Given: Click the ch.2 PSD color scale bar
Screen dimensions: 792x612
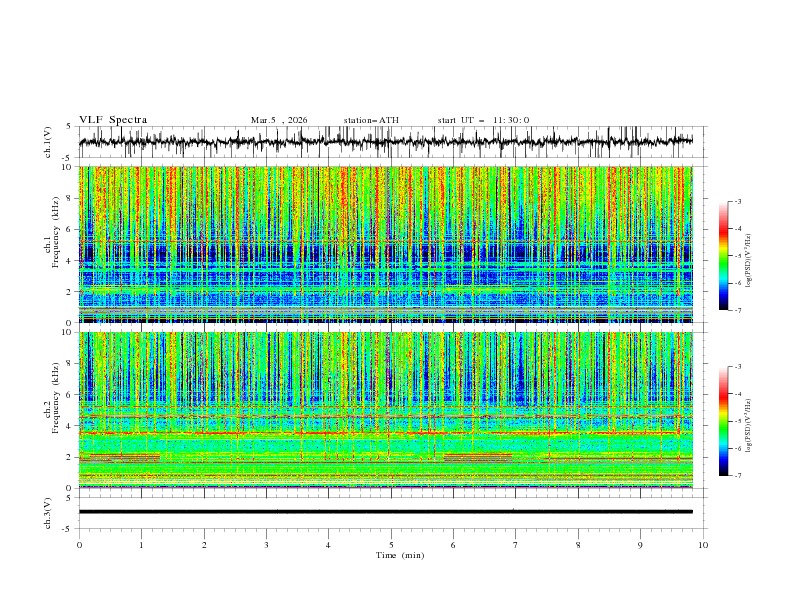Looking at the screenshot, I should tap(724, 421).
